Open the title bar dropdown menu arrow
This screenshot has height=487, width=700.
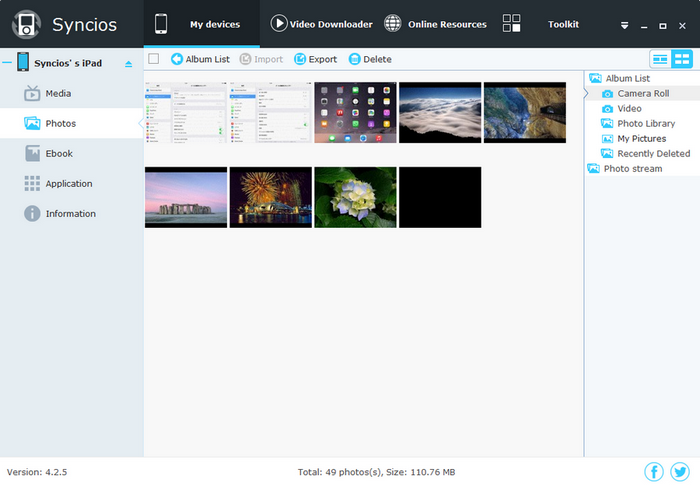[x=624, y=25]
